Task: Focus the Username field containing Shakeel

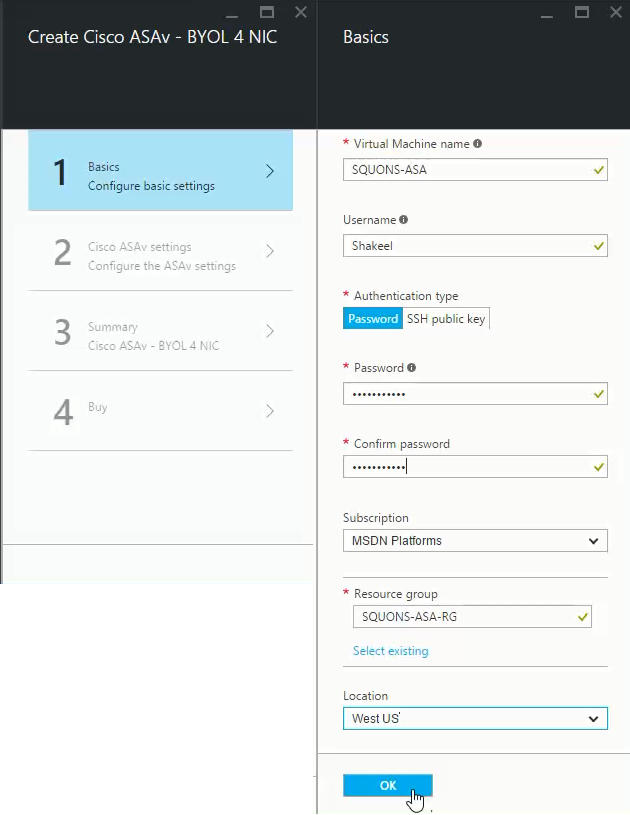Action: [x=475, y=245]
